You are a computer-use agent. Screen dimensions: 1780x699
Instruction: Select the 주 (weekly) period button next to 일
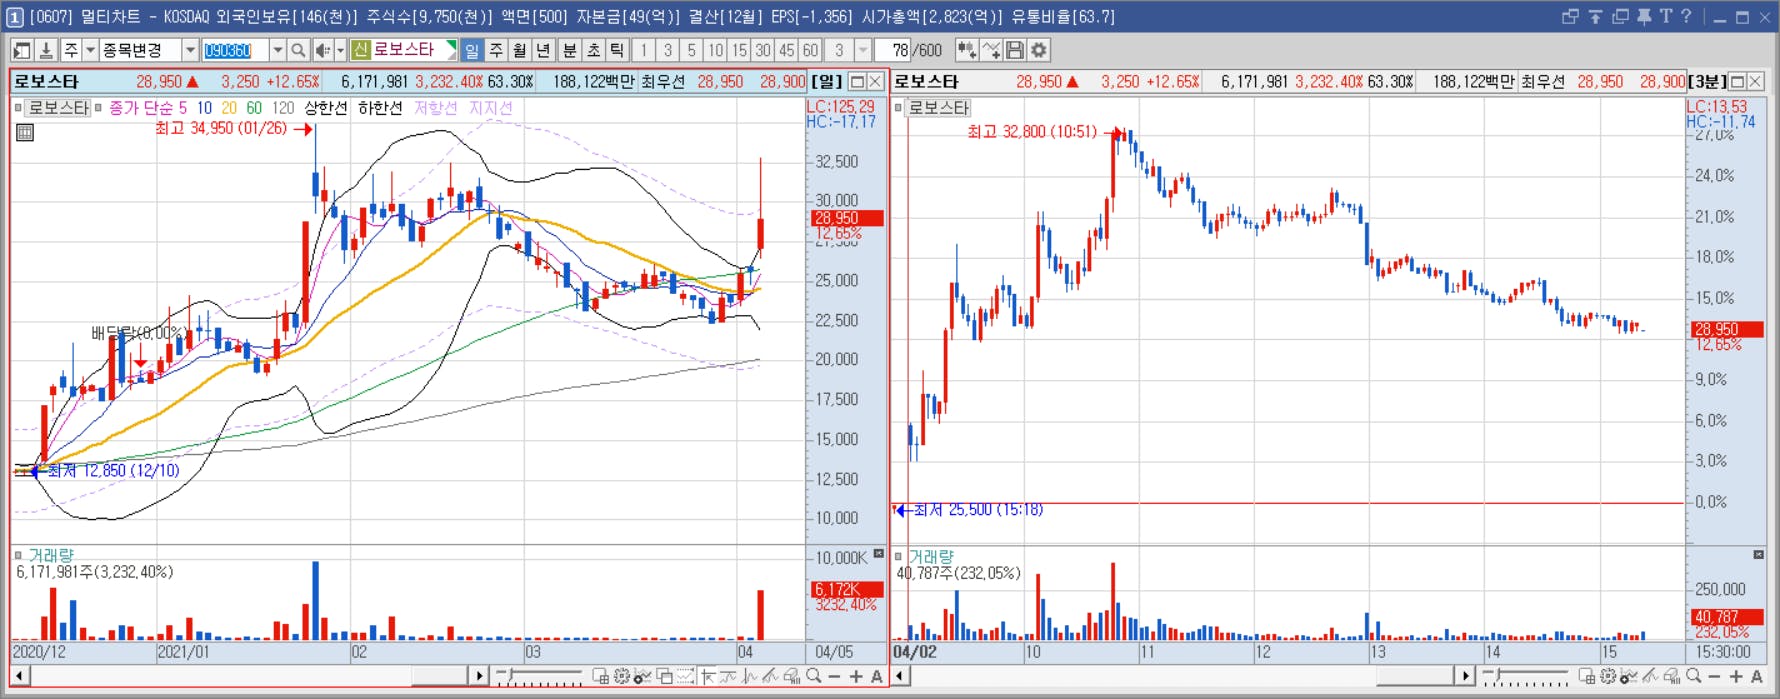(496, 50)
